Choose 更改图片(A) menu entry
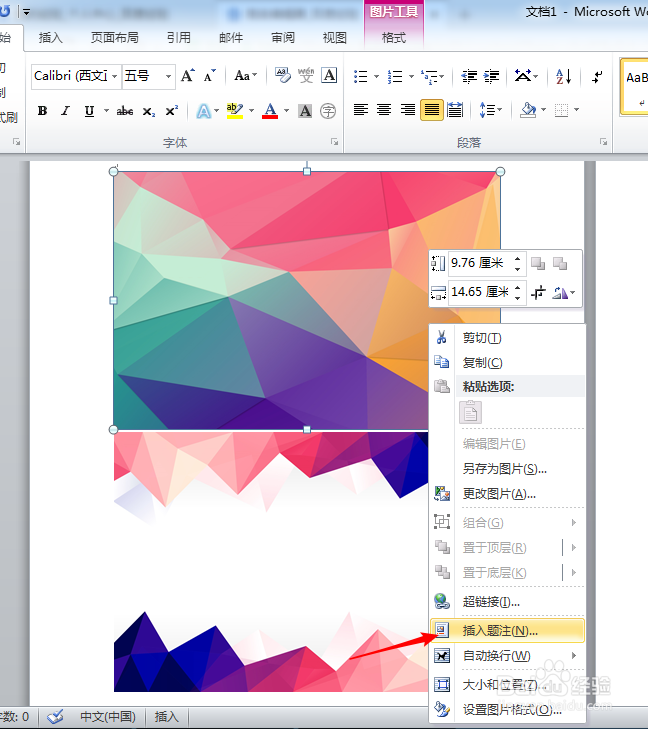This screenshot has width=648, height=729. coord(507,494)
